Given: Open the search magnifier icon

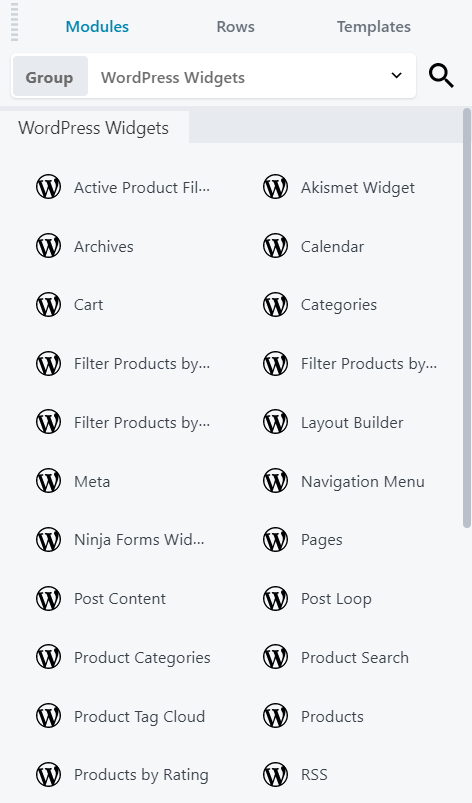Looking at the screenshot, I should (x=441, y=76).
